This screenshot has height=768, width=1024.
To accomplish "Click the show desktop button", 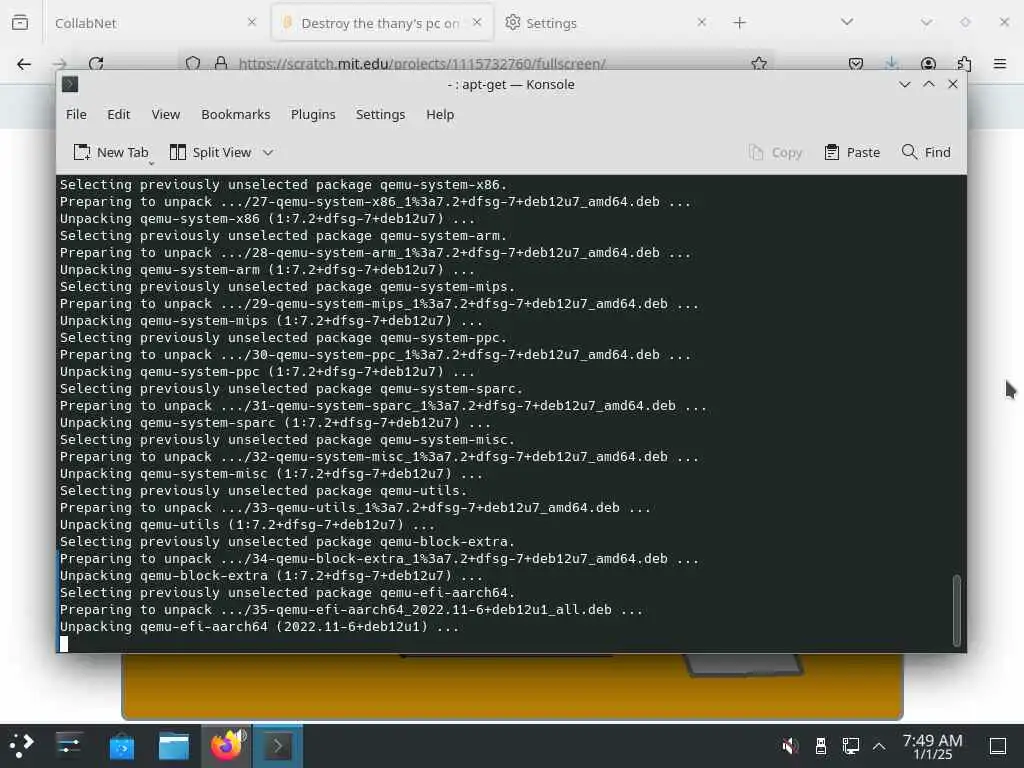I will click(x=998, y=746).
